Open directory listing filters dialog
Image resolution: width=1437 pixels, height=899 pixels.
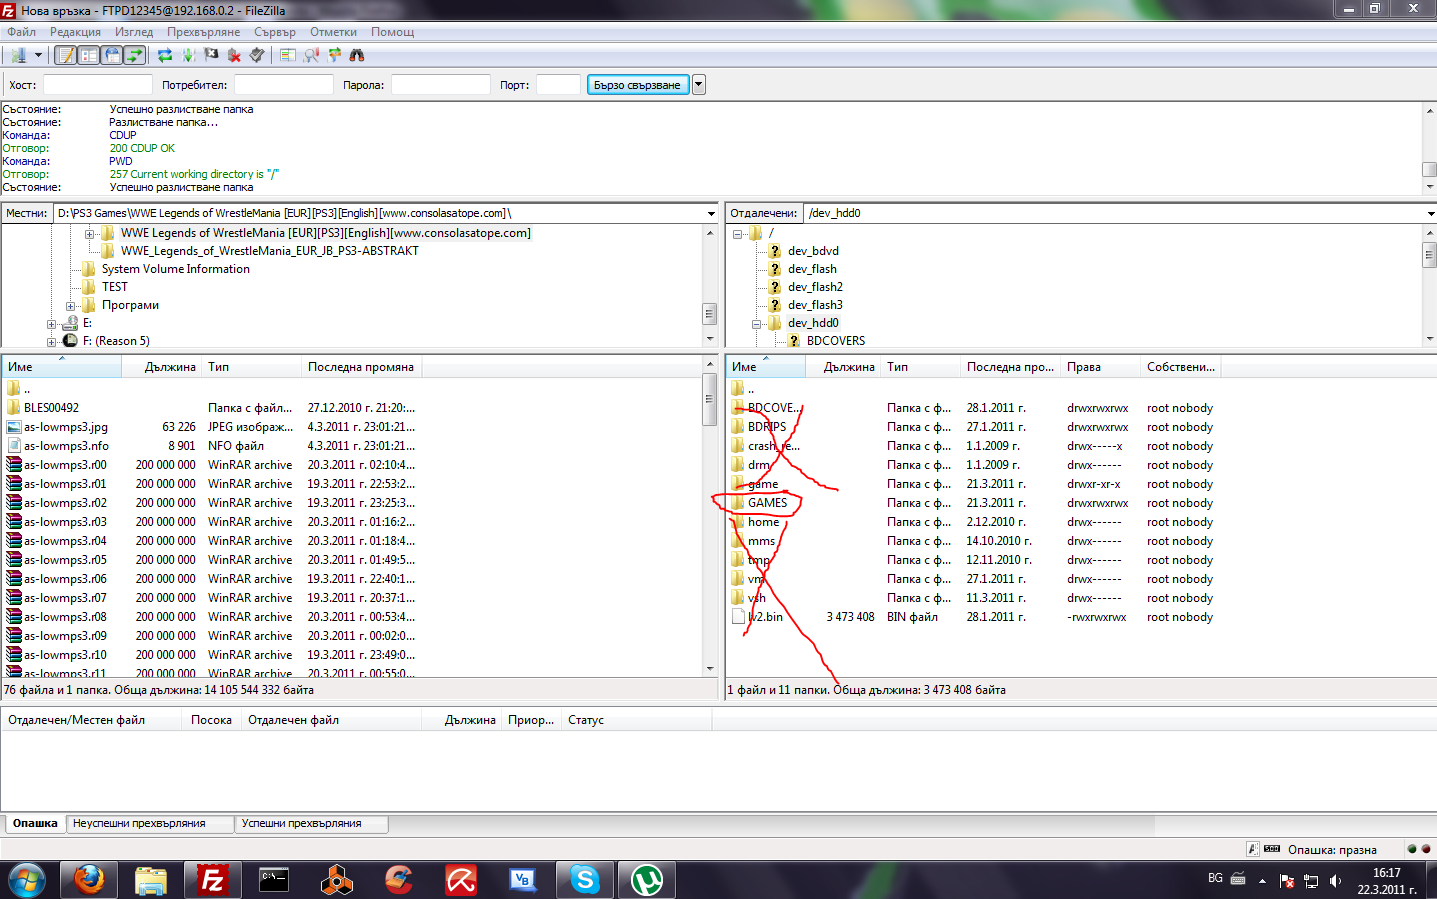(288, 55)
